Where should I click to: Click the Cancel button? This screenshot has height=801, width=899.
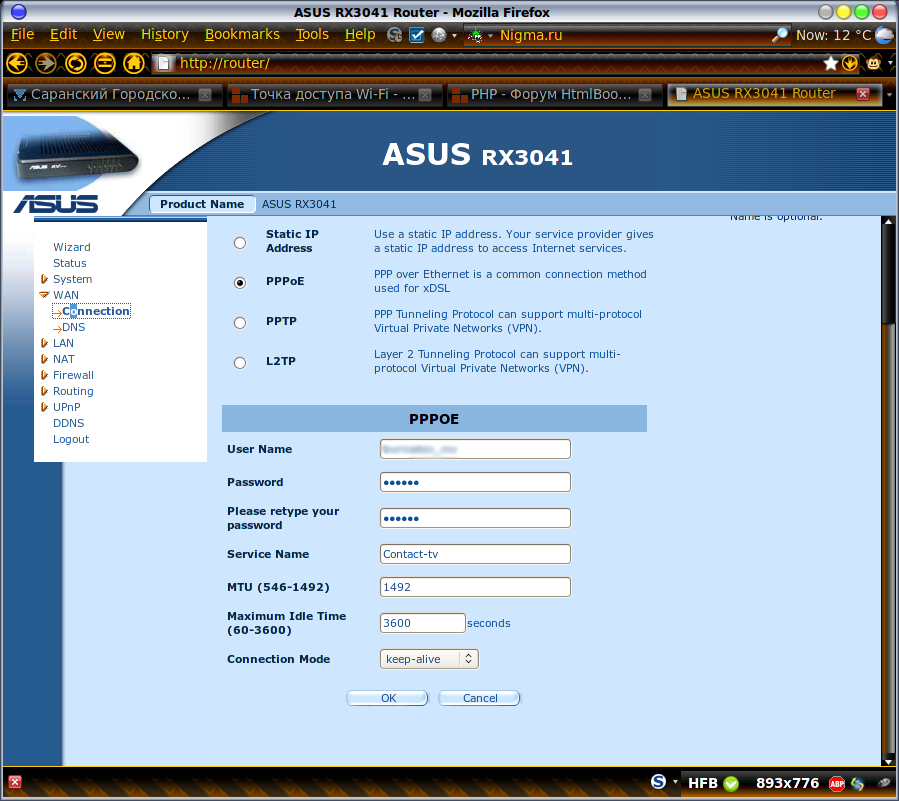(480, 698)
